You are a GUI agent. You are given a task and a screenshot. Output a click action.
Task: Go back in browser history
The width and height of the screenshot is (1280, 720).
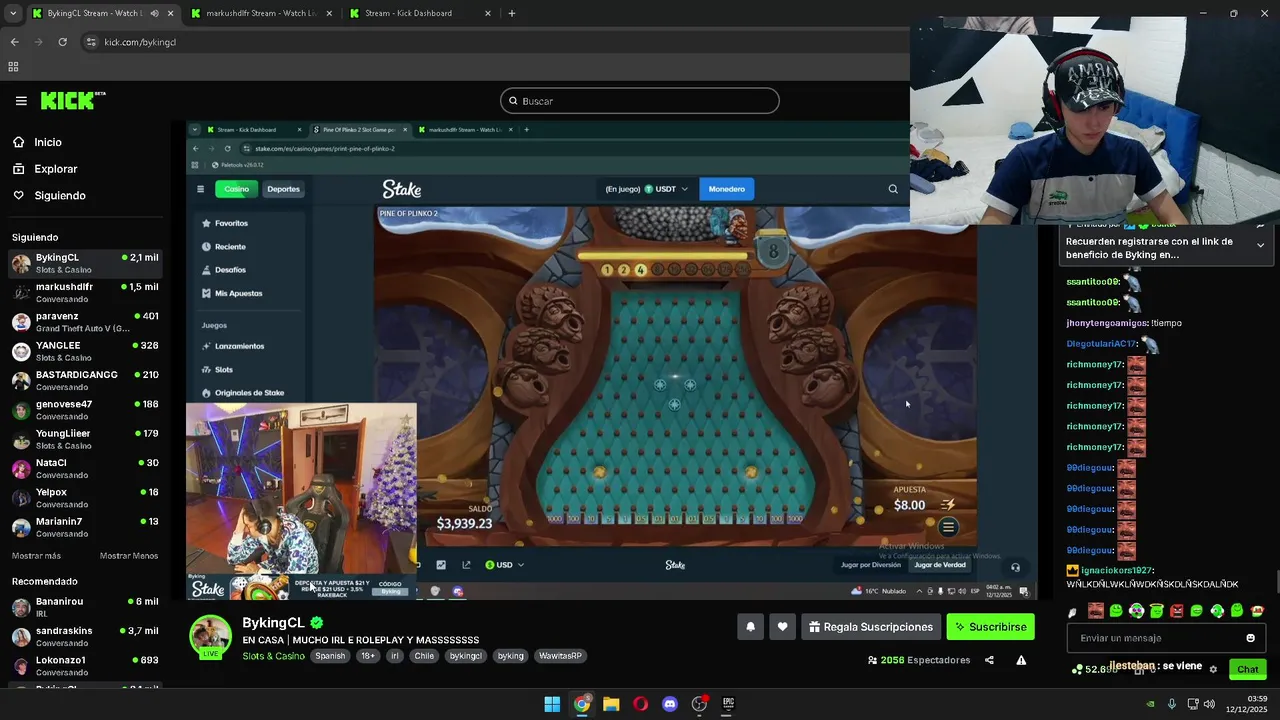pyautogui.click(x=14, y=42)
